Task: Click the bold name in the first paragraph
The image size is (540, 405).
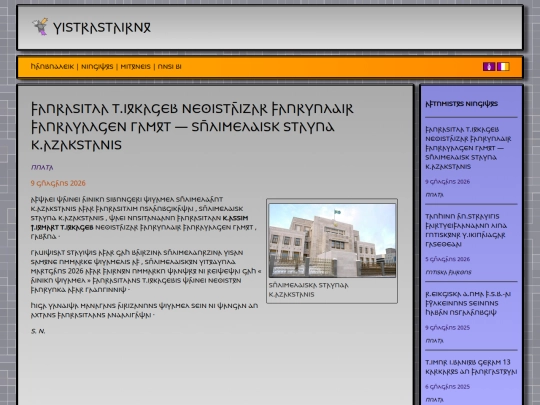Action: click(x=139, y=223)
